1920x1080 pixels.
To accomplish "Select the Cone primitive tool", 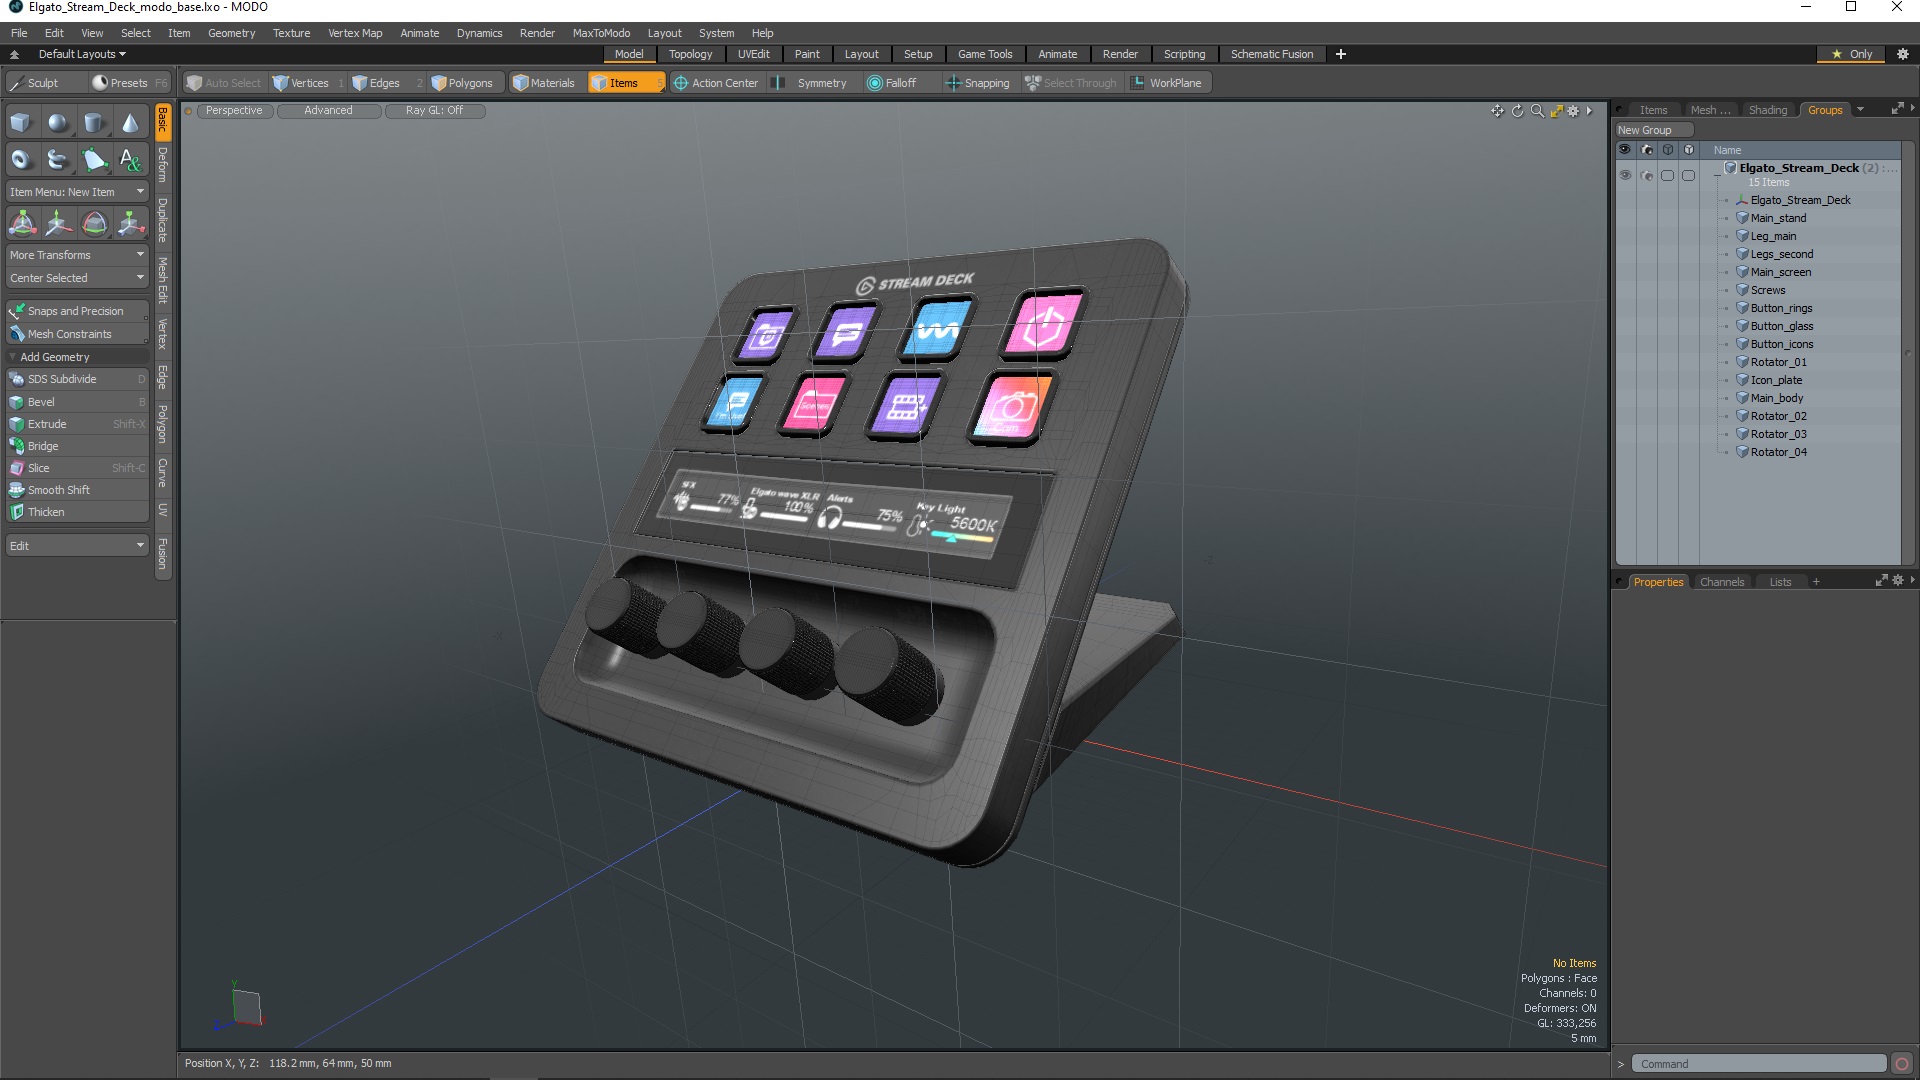I will (x=130, y=123).
